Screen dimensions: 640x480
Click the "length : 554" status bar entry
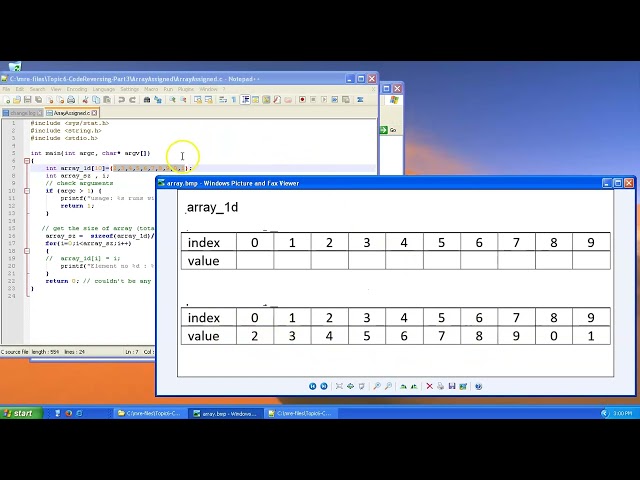[x=45, y=352]
